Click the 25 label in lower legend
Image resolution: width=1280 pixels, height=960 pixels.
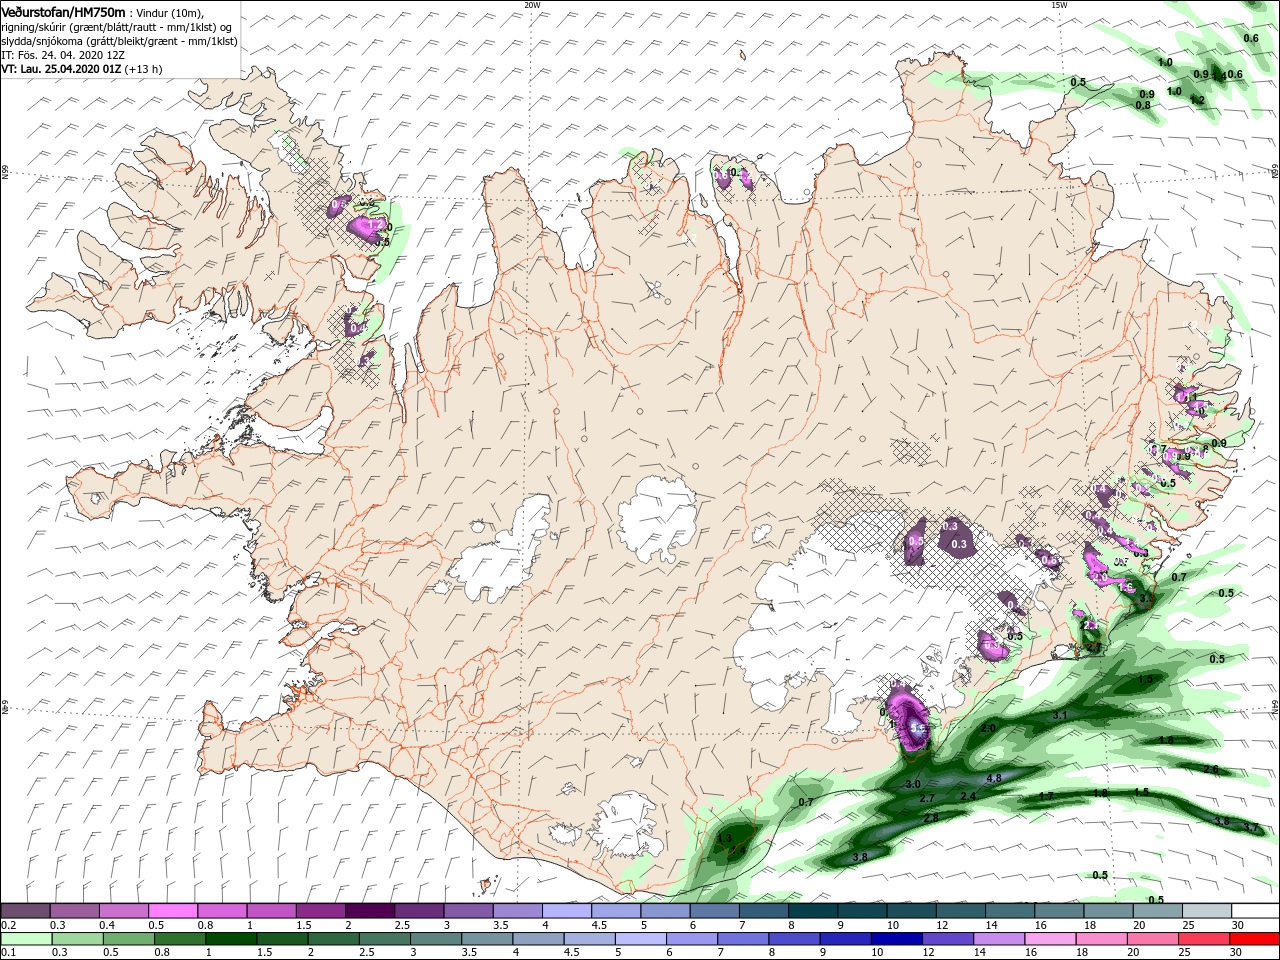click(x=1185, y=953)
